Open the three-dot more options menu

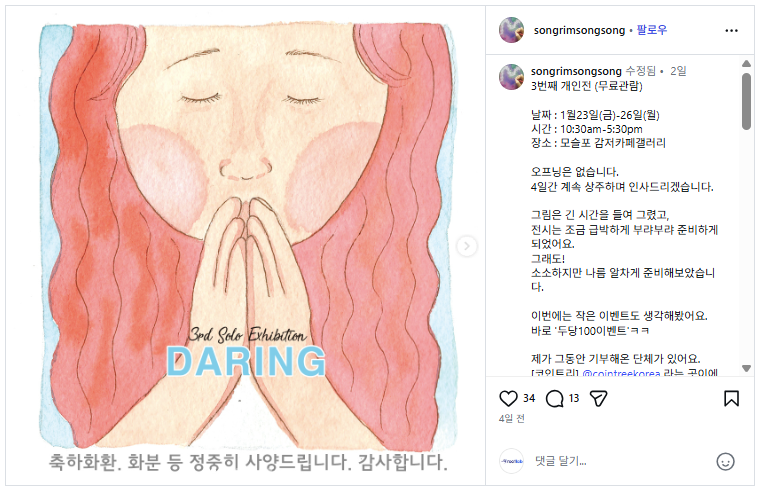731,30
